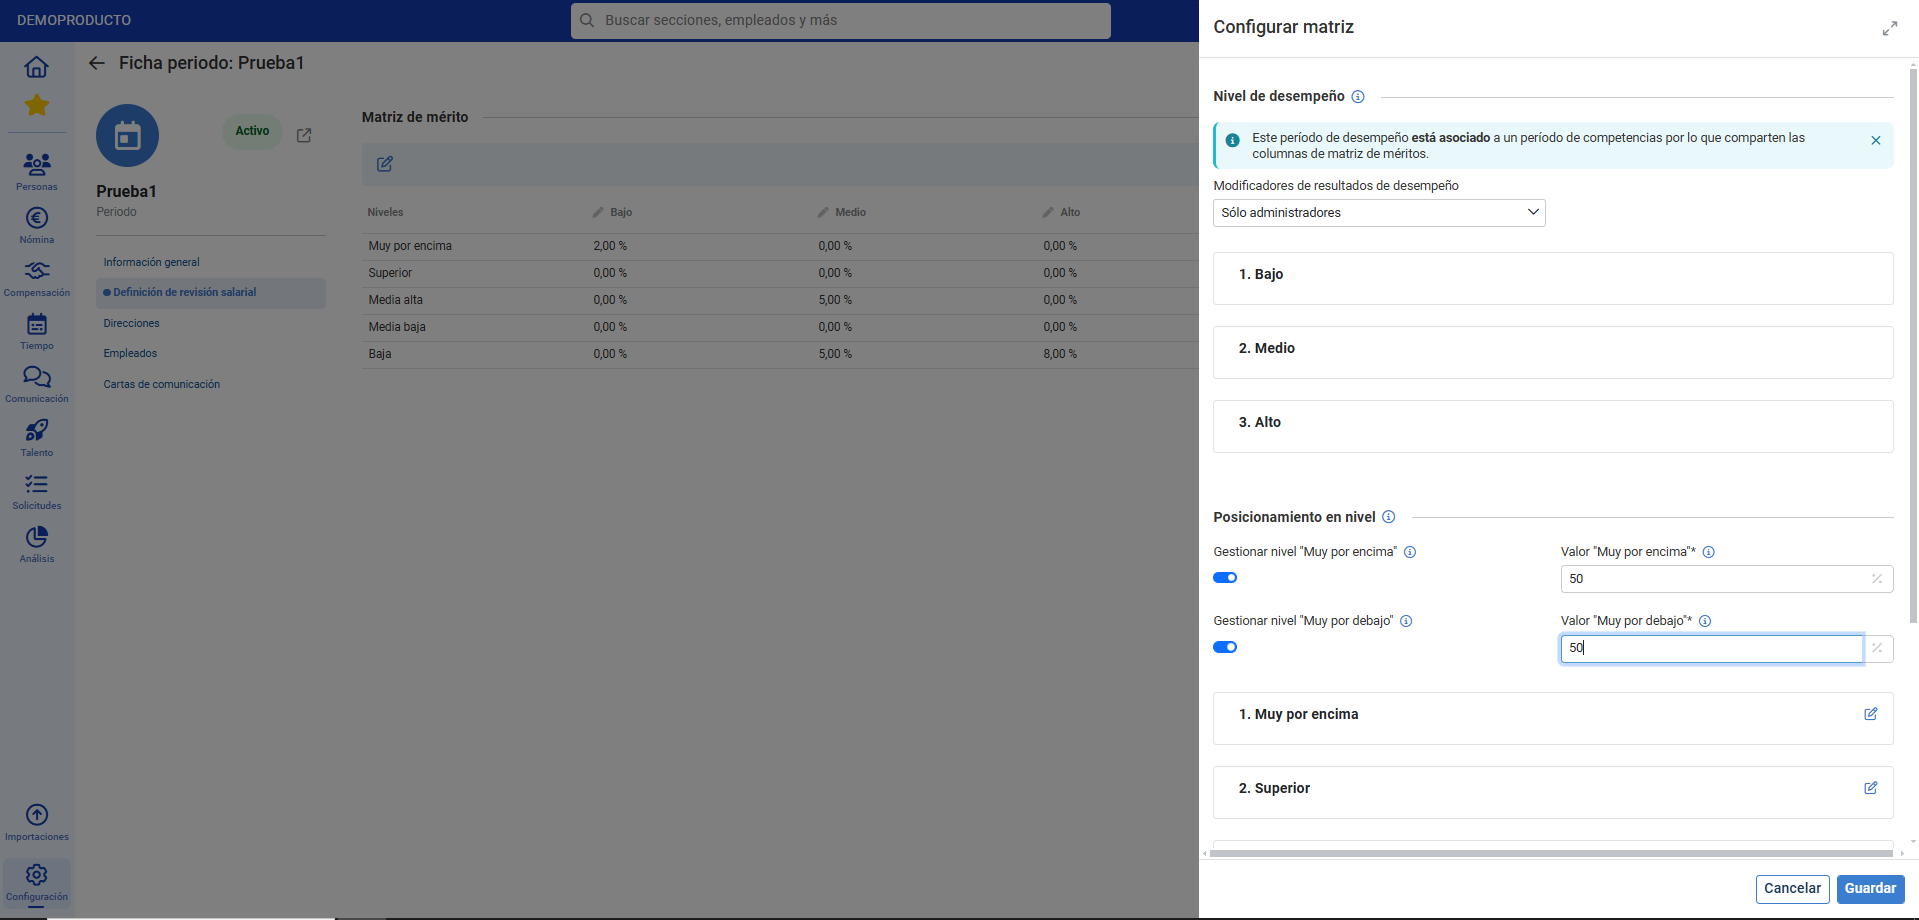Expand the Configurar matriz panel to fullscreen
1919x920 pixels.
click(x=1889, y=29)
